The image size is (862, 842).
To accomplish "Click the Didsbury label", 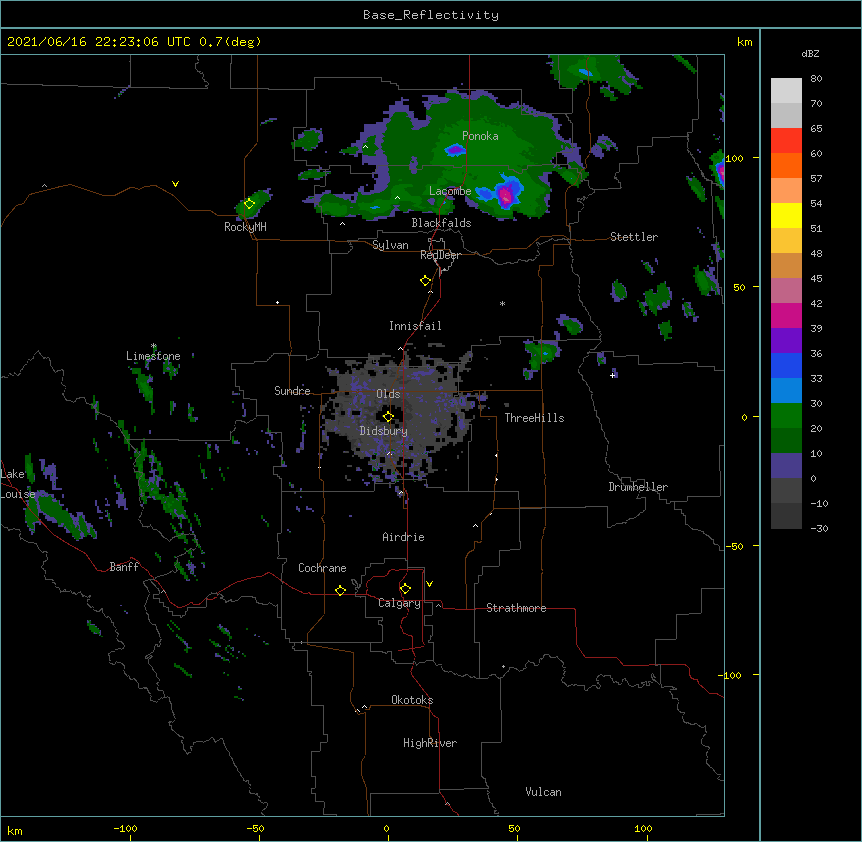I will pyautogui.click(x=384, y=431).
